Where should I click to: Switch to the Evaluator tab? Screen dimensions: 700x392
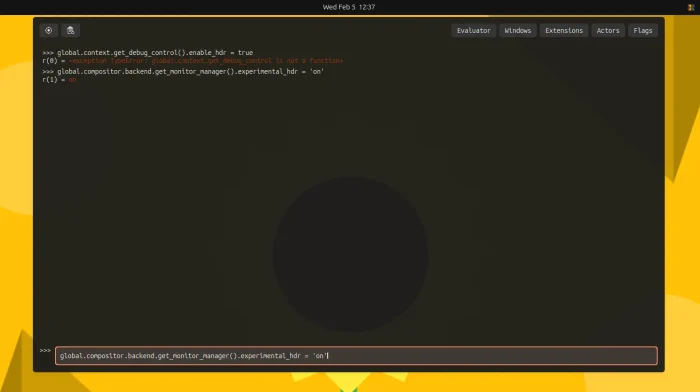coord(473,30)
